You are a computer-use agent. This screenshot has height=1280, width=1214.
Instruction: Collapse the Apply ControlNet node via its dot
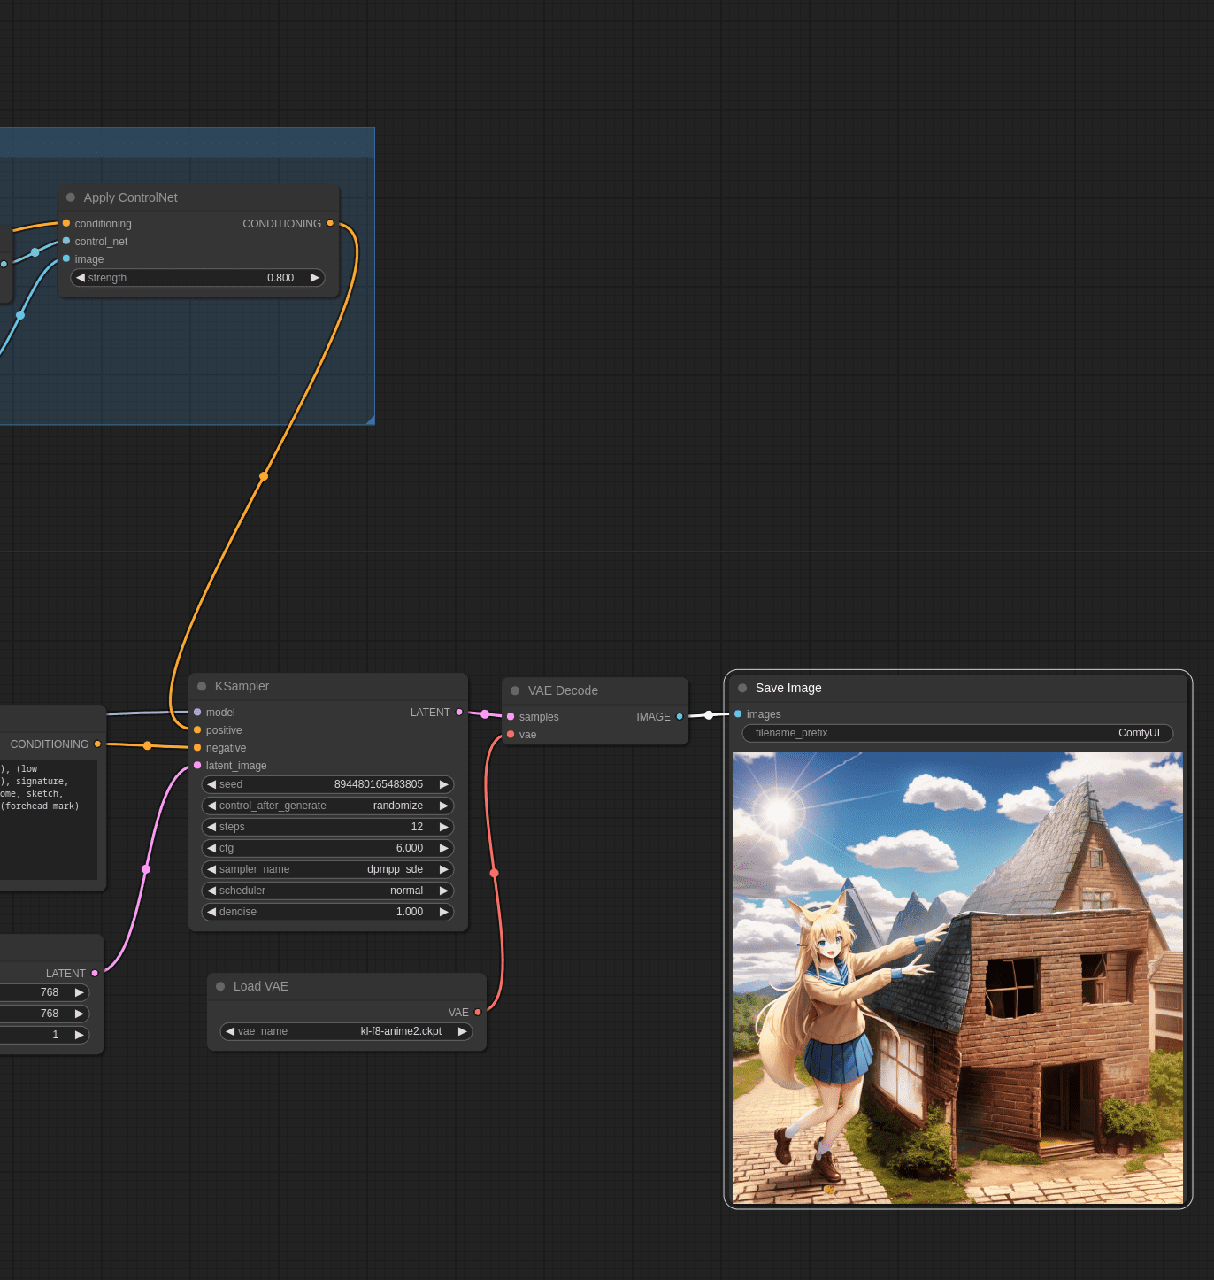[70, 198]
